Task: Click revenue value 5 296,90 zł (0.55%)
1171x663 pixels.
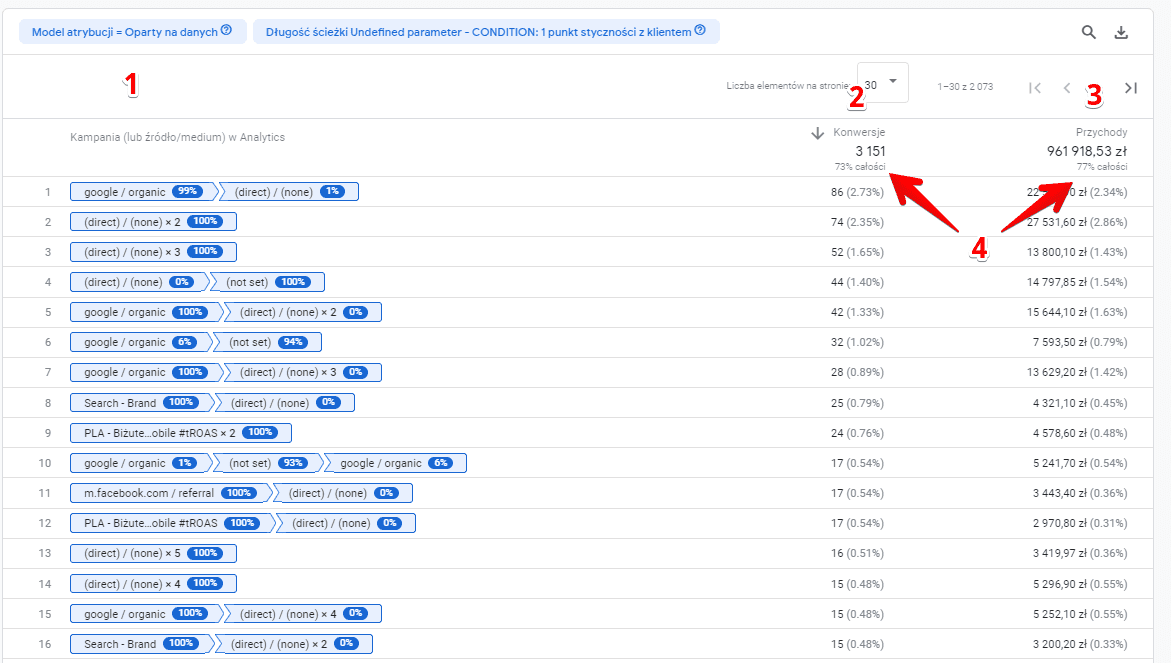Action: click(x=1080, y=583)
